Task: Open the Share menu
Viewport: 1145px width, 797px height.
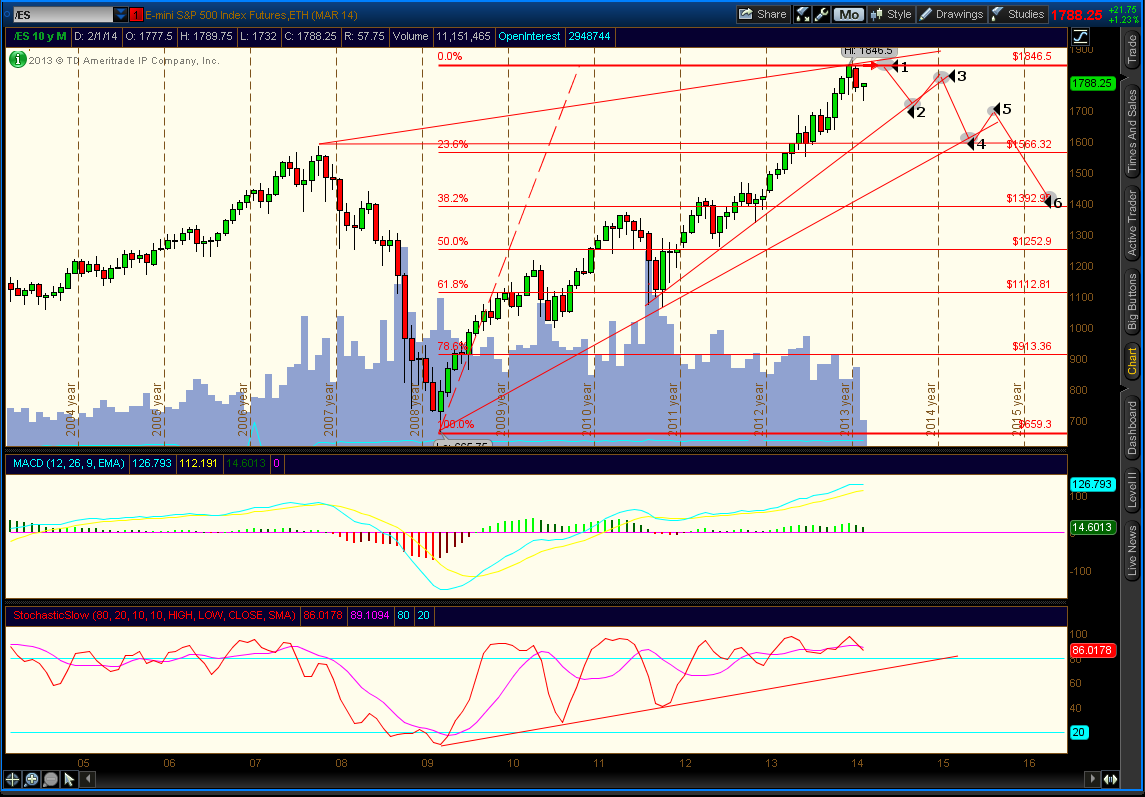Action: click(762, 14)
